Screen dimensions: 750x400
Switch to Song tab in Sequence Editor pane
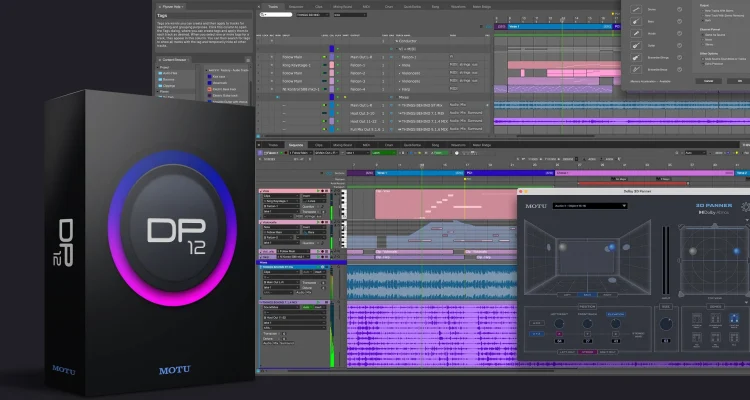tap(435, 145)
